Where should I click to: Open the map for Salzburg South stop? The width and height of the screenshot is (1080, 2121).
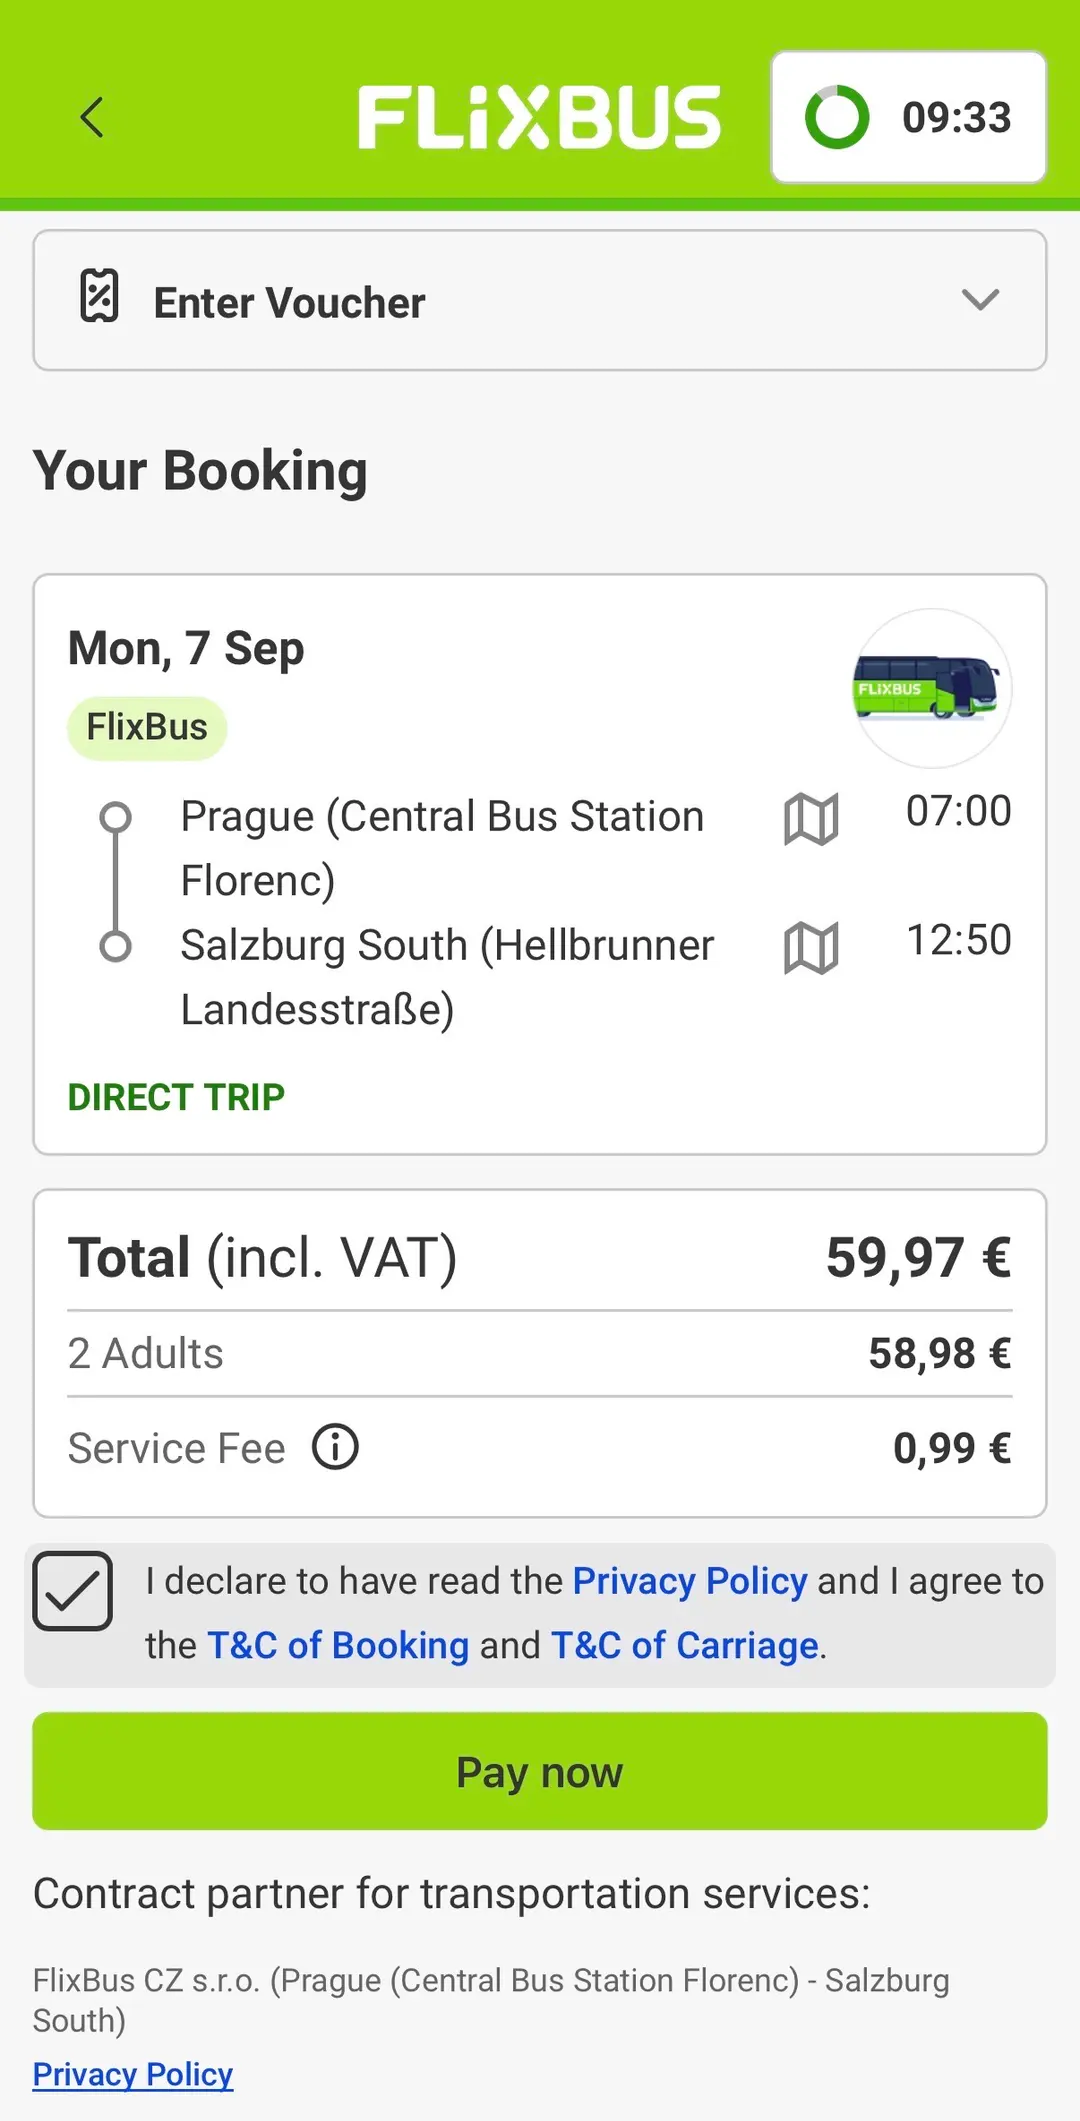click(811, 947)
